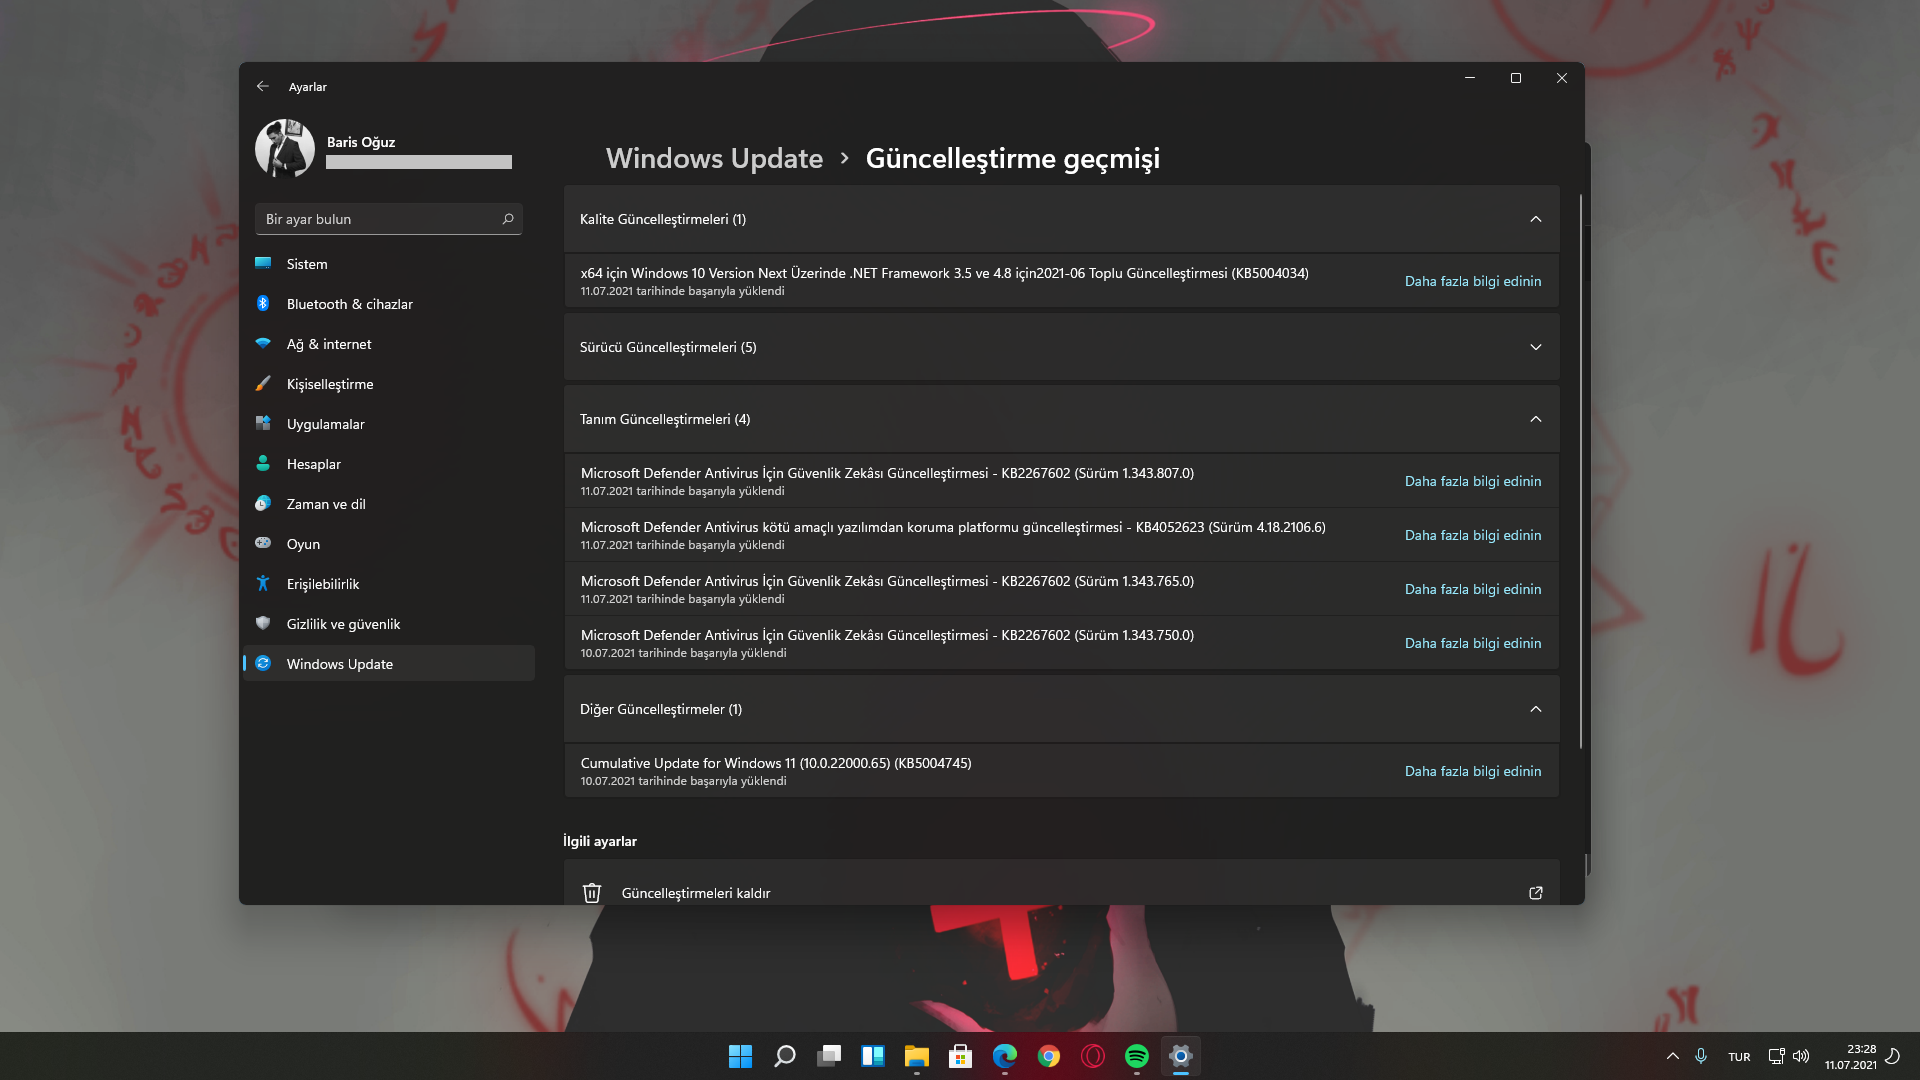Click the Windows Update breadcrumb link

tap(714, 158)
